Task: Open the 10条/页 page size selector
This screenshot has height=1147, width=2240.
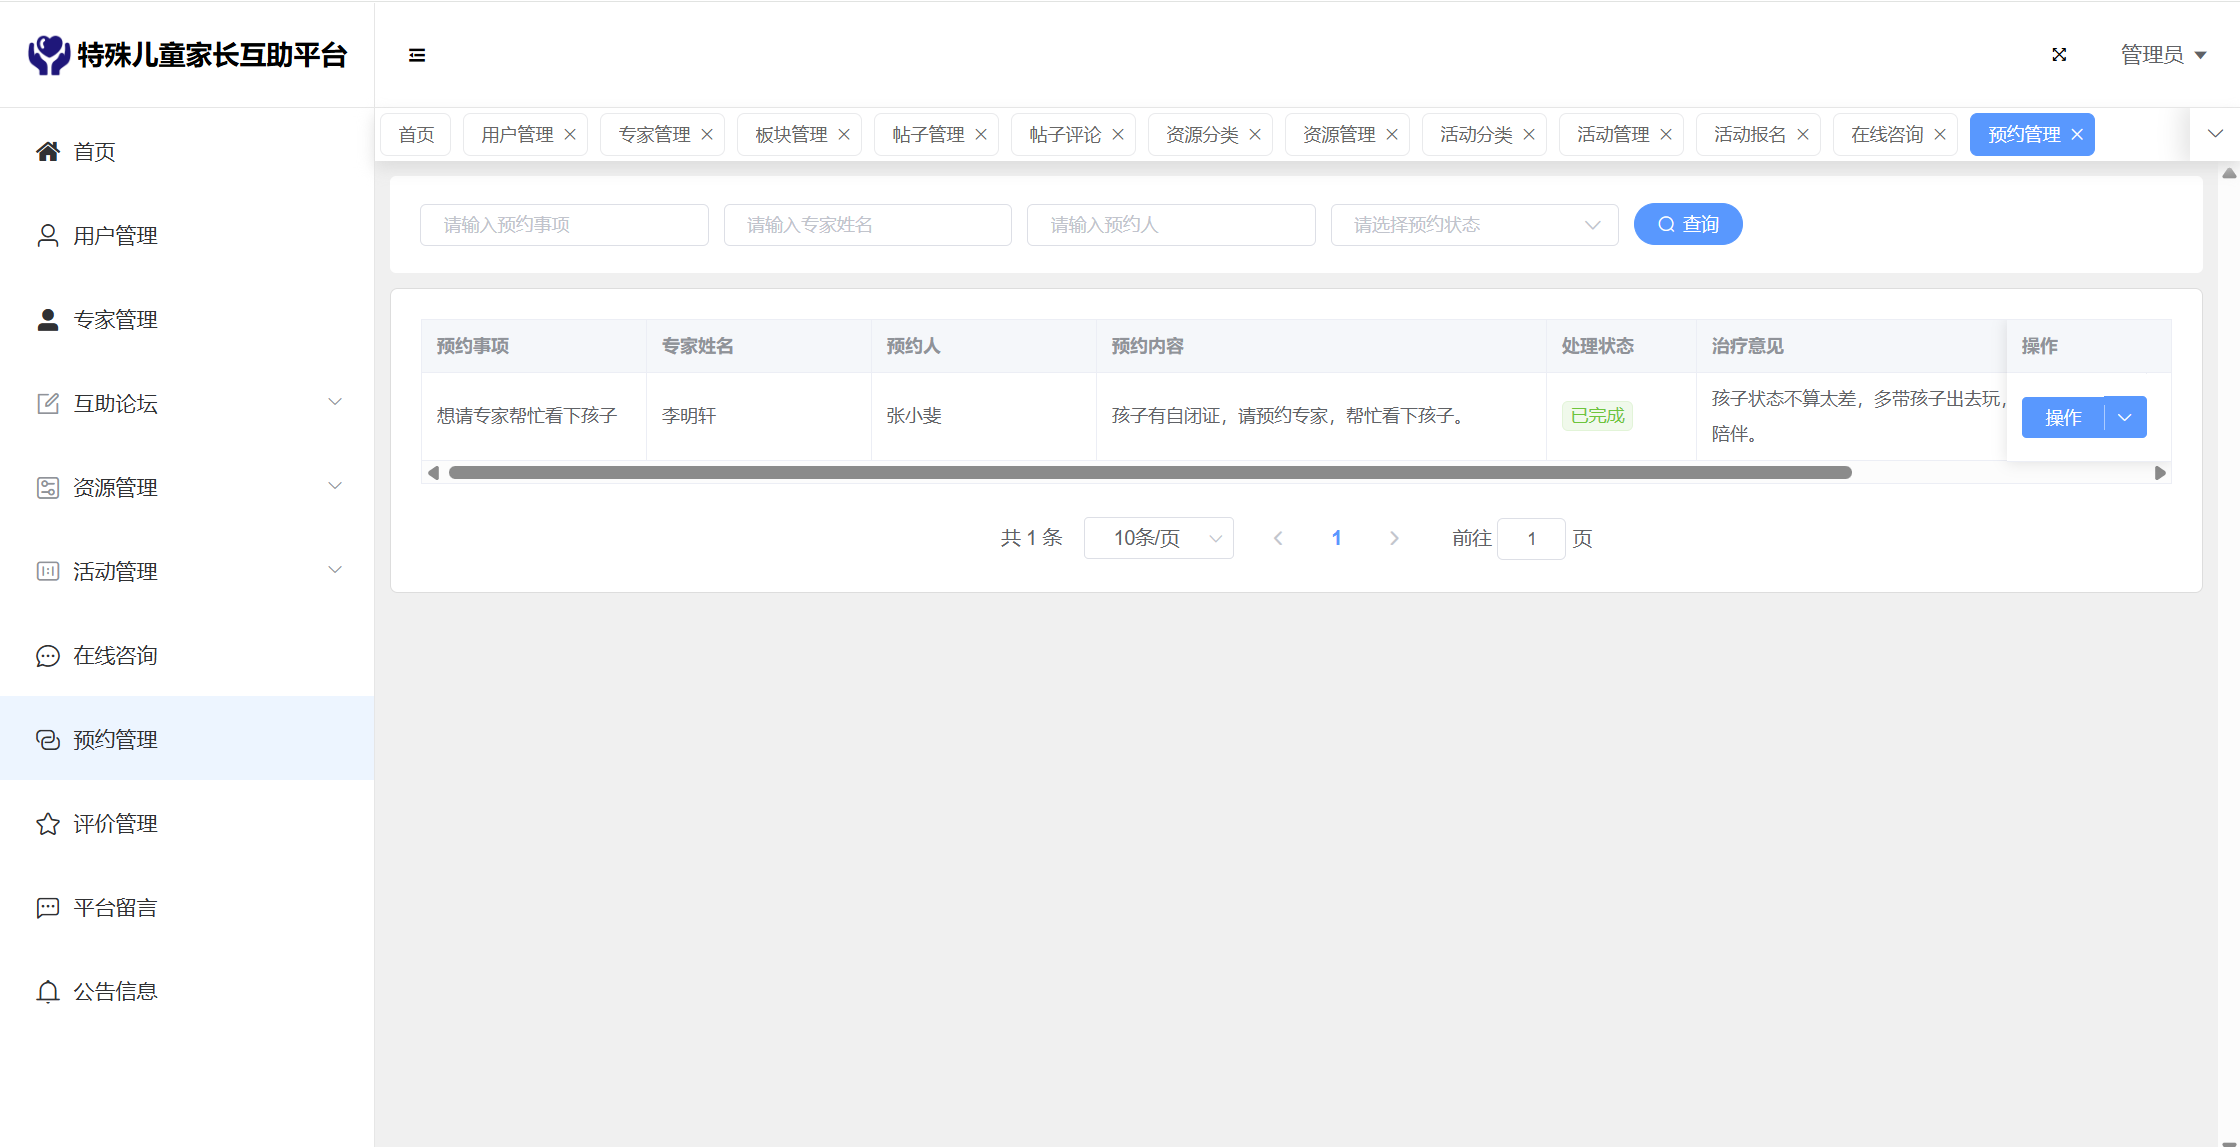Action: 1158,538
